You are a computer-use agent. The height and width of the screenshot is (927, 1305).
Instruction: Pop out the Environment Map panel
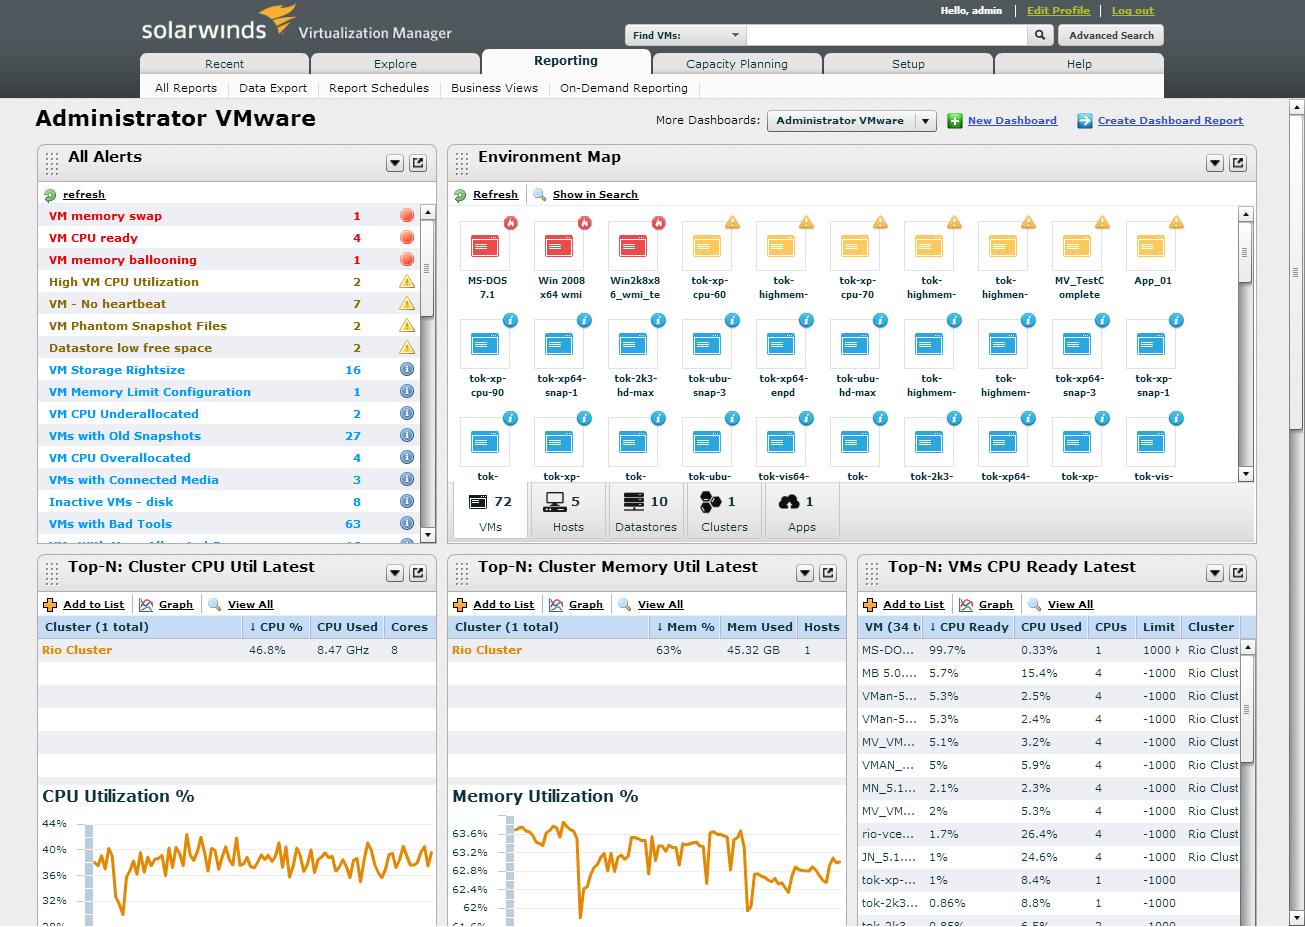tap(1238, 163)
